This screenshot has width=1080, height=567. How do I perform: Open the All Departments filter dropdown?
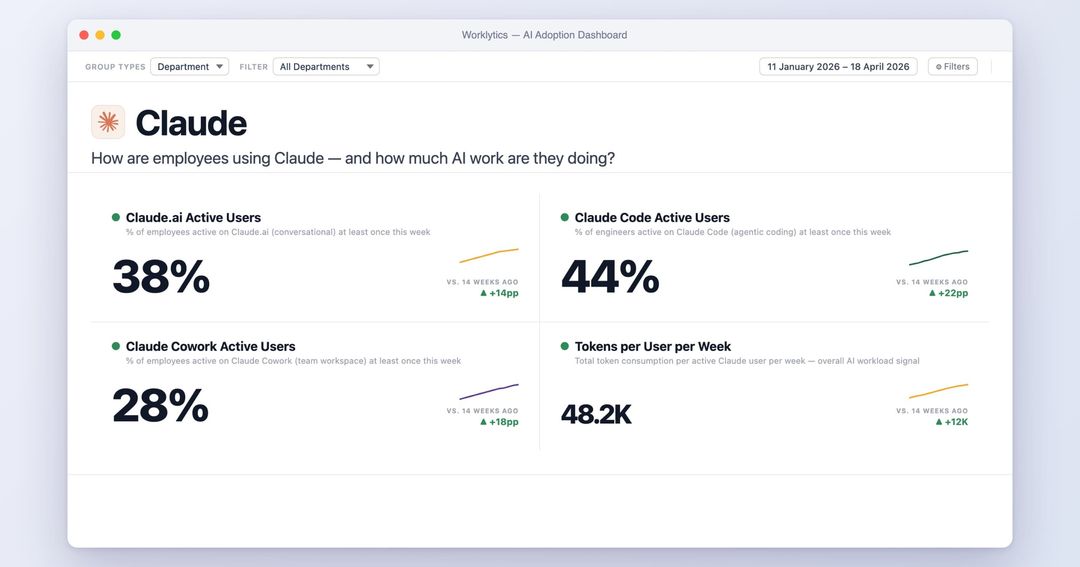[326, 67]
